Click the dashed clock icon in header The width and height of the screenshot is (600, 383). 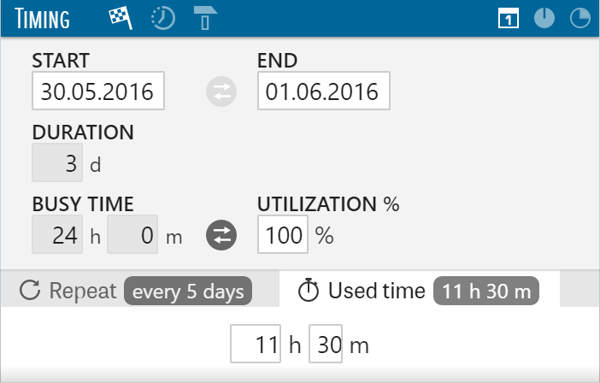pyautogui.click(x=163, y=18)
